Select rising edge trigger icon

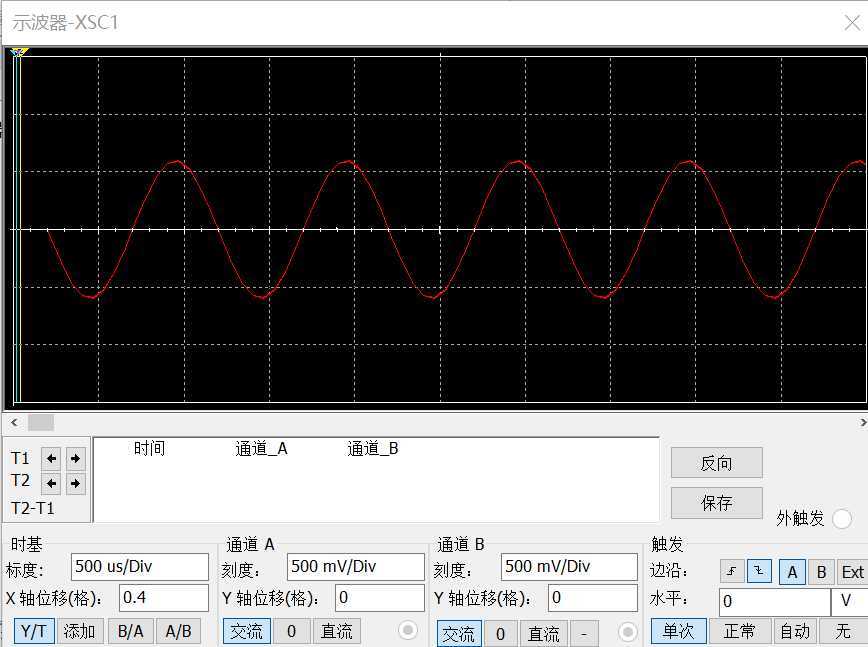[x=732, y=571]
